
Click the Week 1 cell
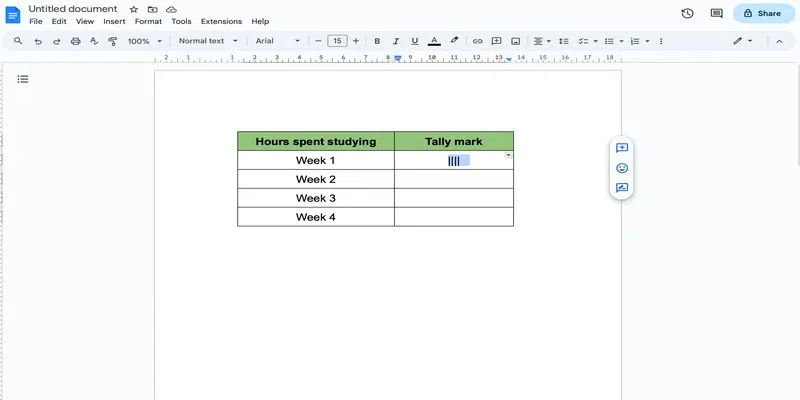click(x=316, y=160)
